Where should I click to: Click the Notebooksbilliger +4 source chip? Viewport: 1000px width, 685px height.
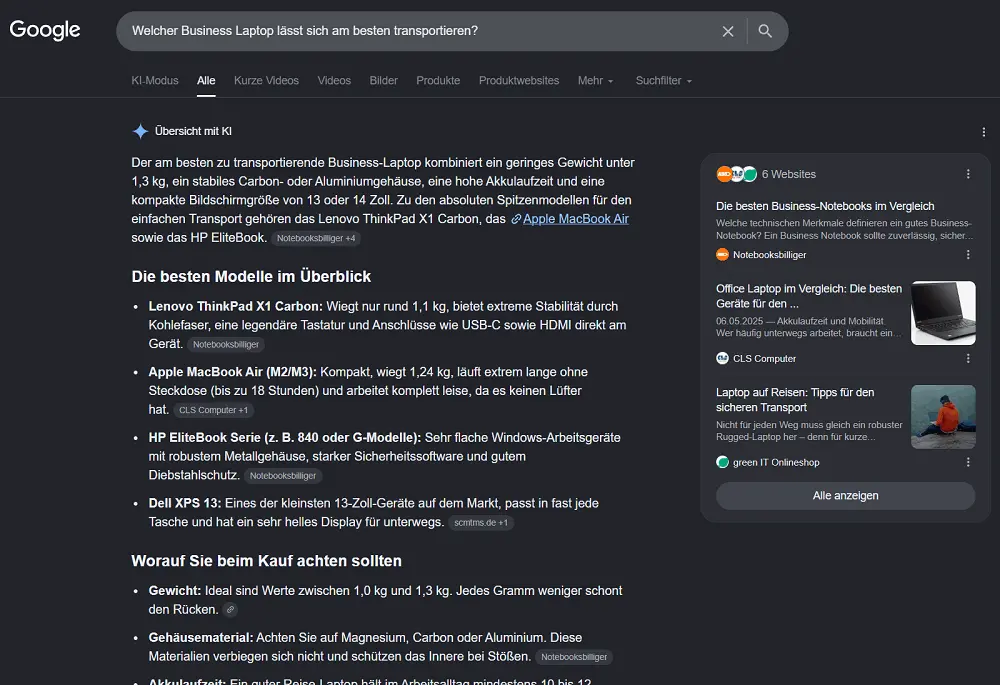(x=316, y=238)
